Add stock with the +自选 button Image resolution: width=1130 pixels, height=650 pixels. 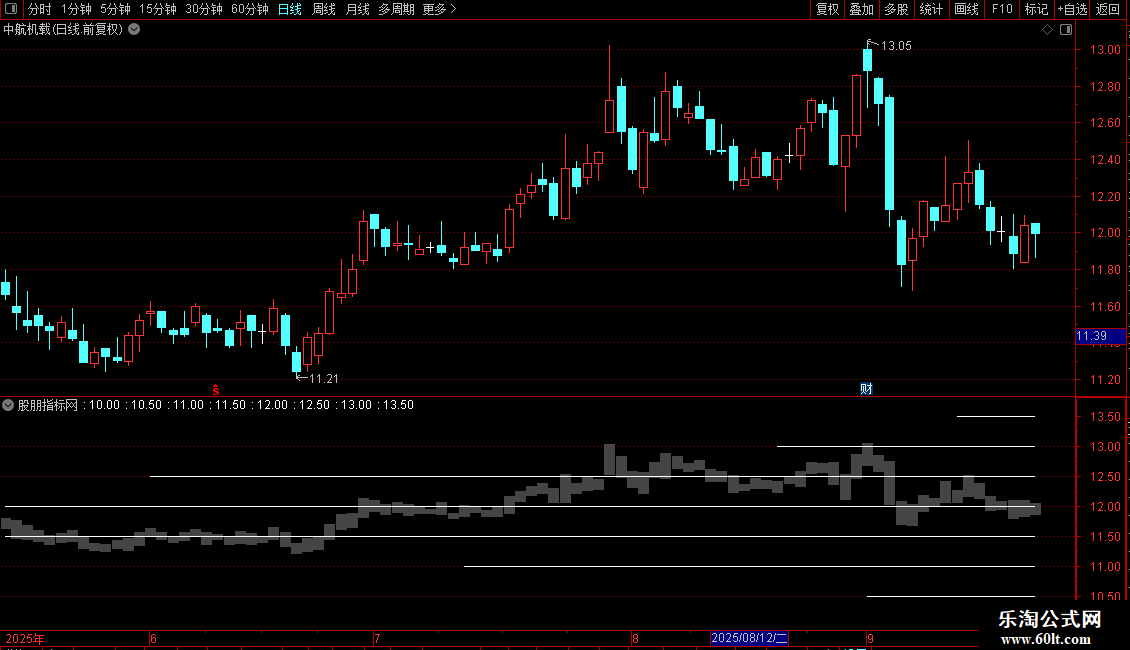point(1072,9)
